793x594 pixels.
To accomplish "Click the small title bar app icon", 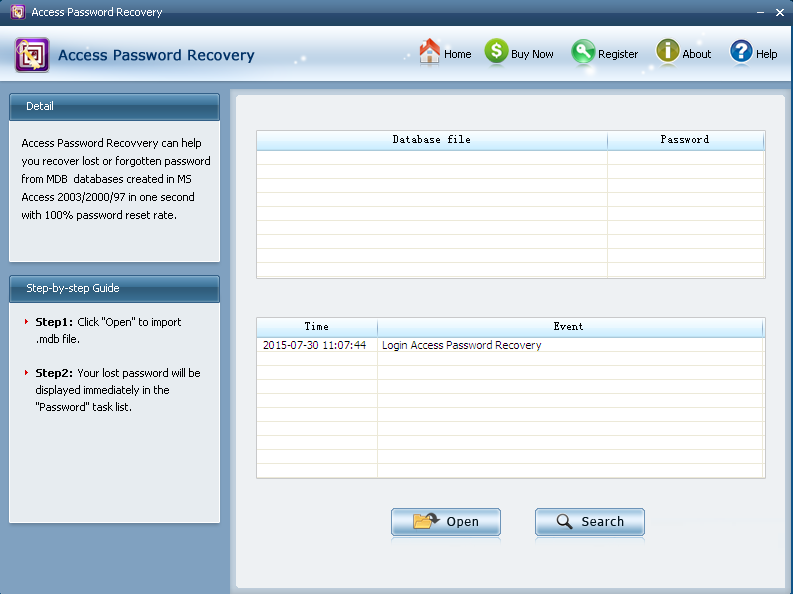I will click(x=18, y=12).
